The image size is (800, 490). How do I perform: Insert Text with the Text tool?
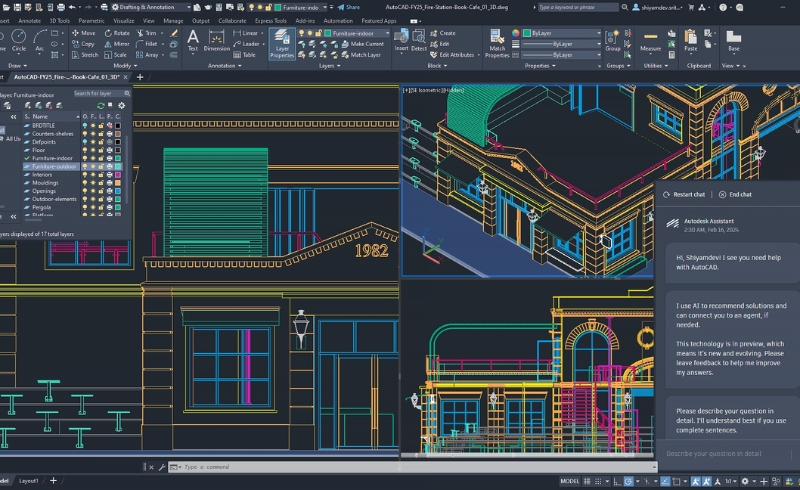pyautogui.click(x=193, y=40)
